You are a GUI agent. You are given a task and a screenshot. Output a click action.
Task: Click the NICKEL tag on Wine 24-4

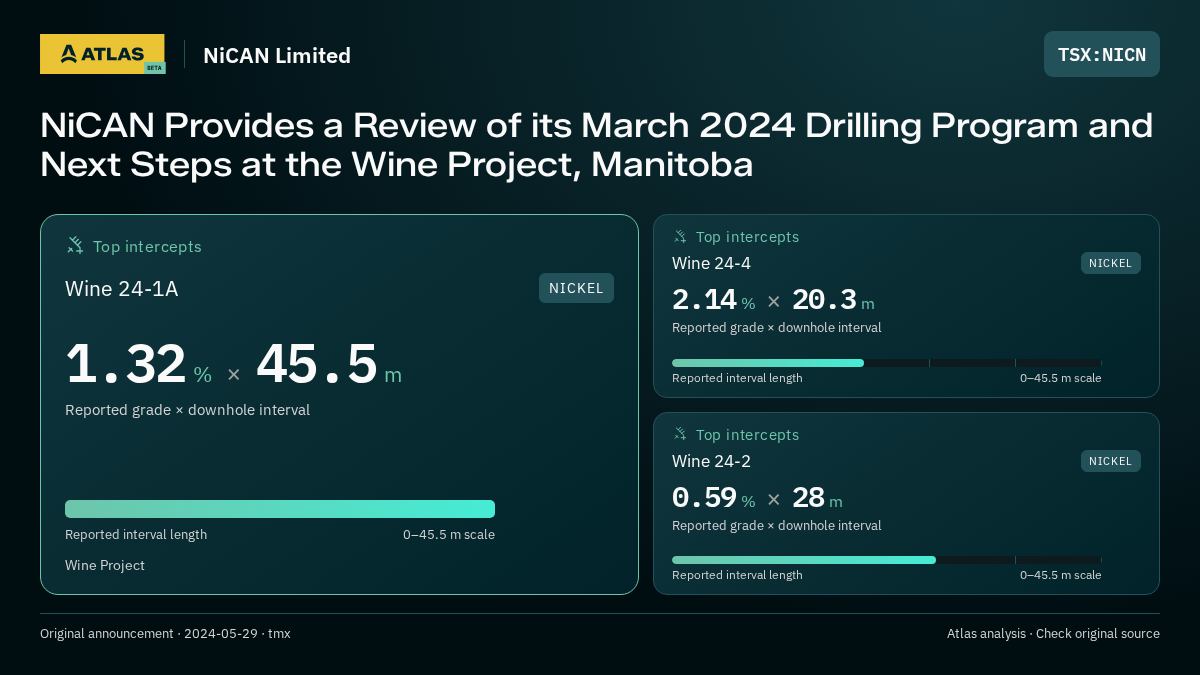pyautogui.click(x=1110, y=263)
